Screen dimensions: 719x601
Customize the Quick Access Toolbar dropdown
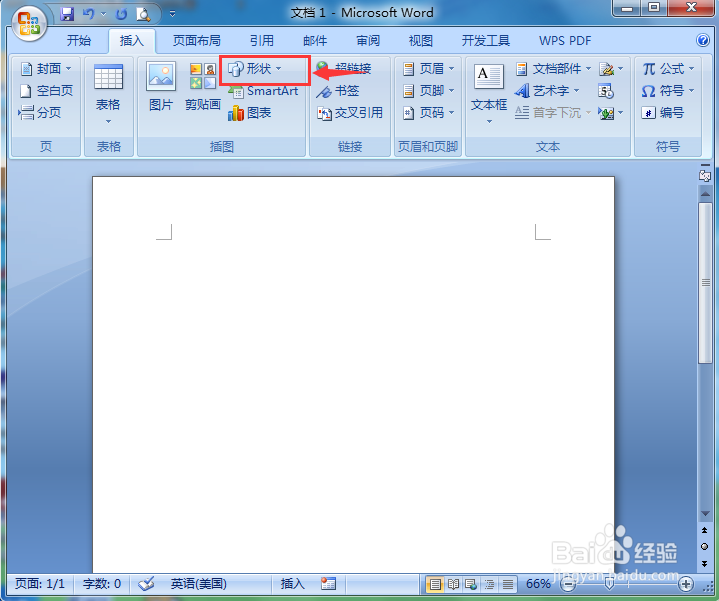[172, 15]
